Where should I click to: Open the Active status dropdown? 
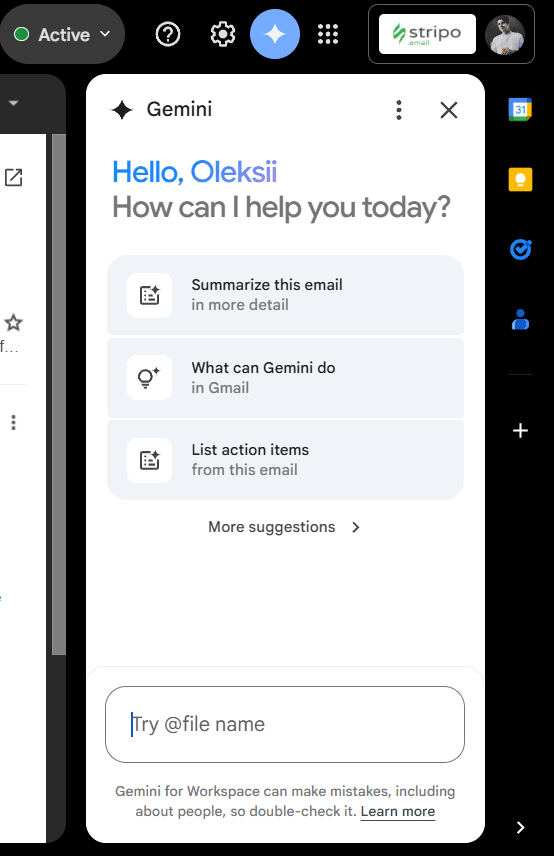[62, 34]
